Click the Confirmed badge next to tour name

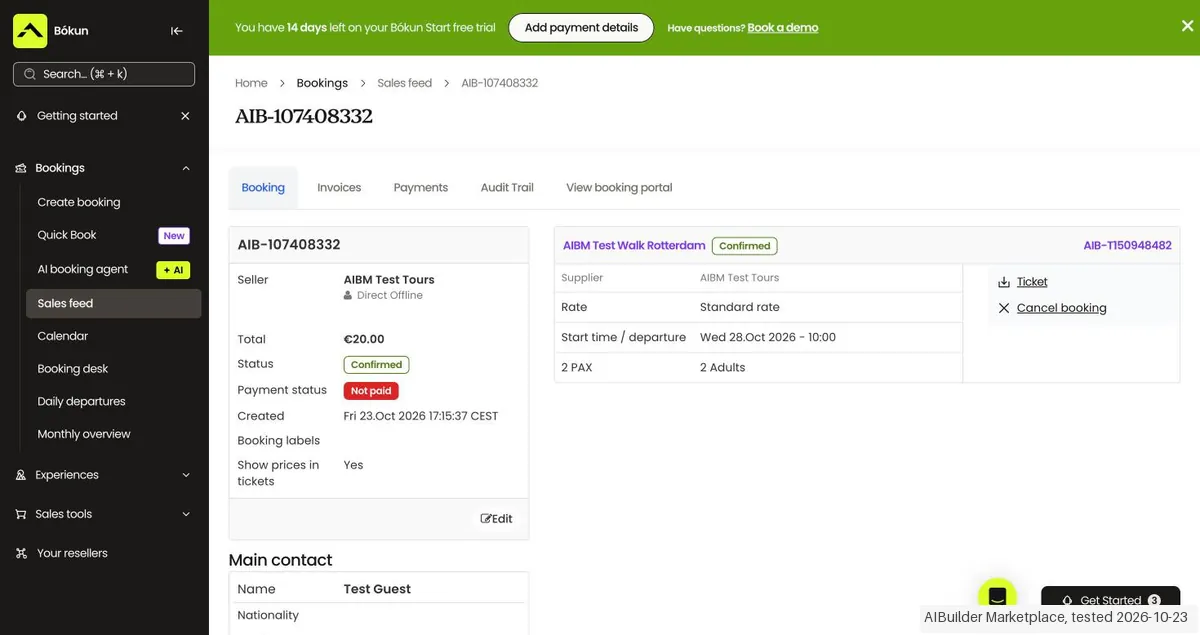coord(745,246)
